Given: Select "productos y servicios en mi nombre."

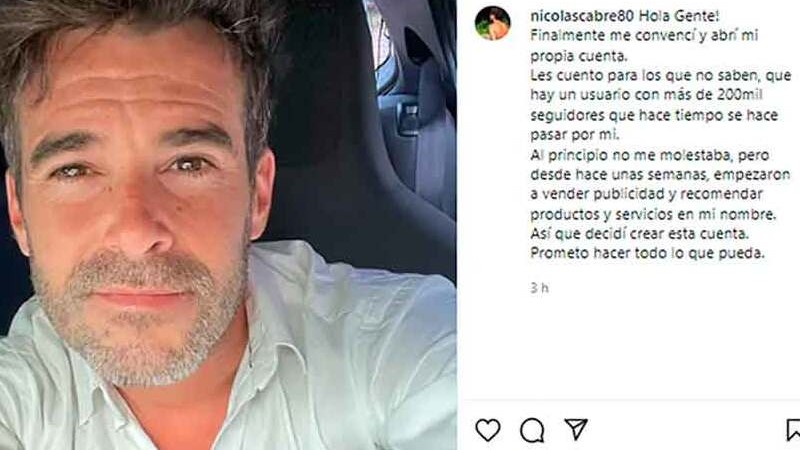Looking at the screenshot, I should pos(653,214).
